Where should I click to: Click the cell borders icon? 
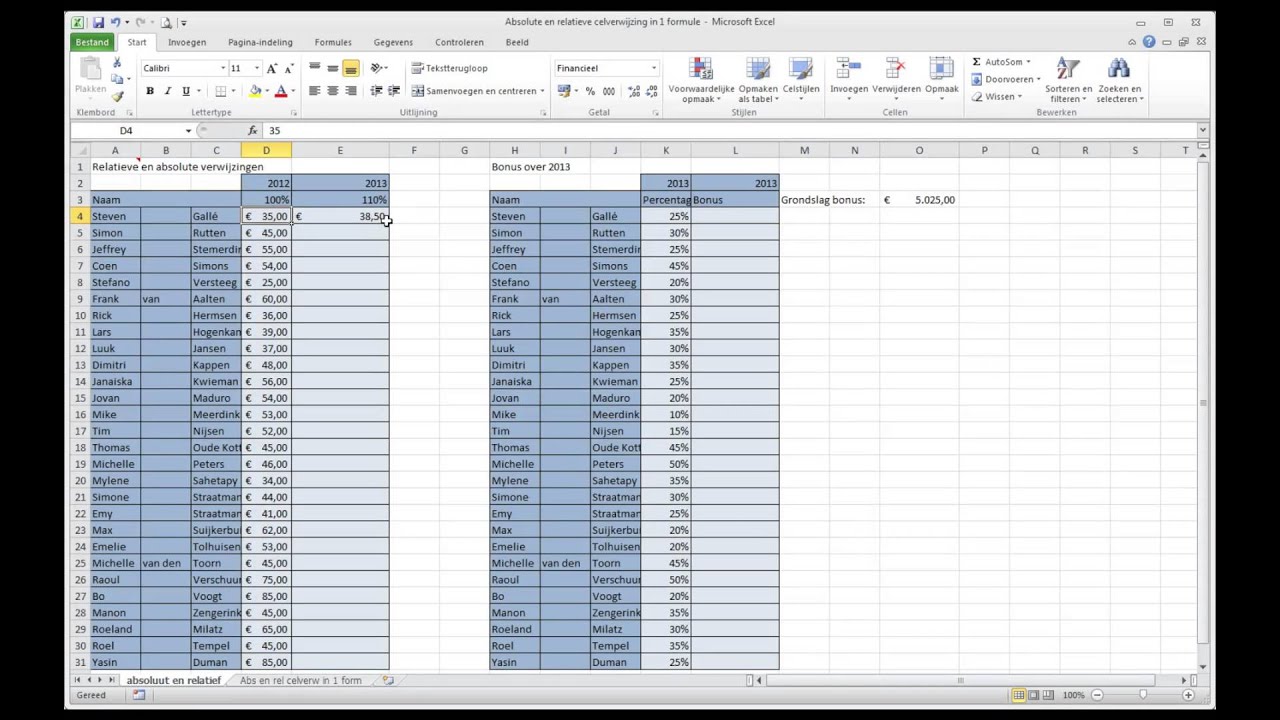click(221, 91)
